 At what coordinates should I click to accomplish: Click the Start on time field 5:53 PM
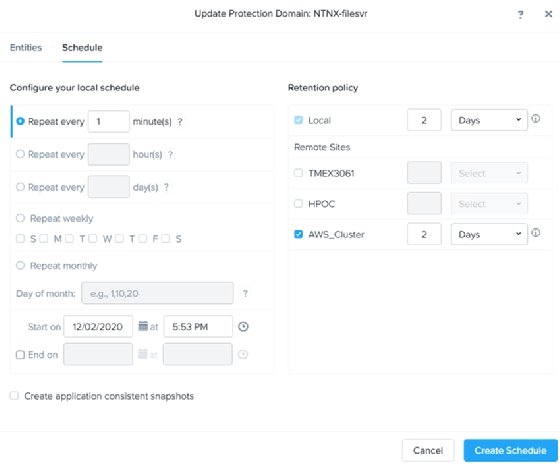tap(198, 326)
